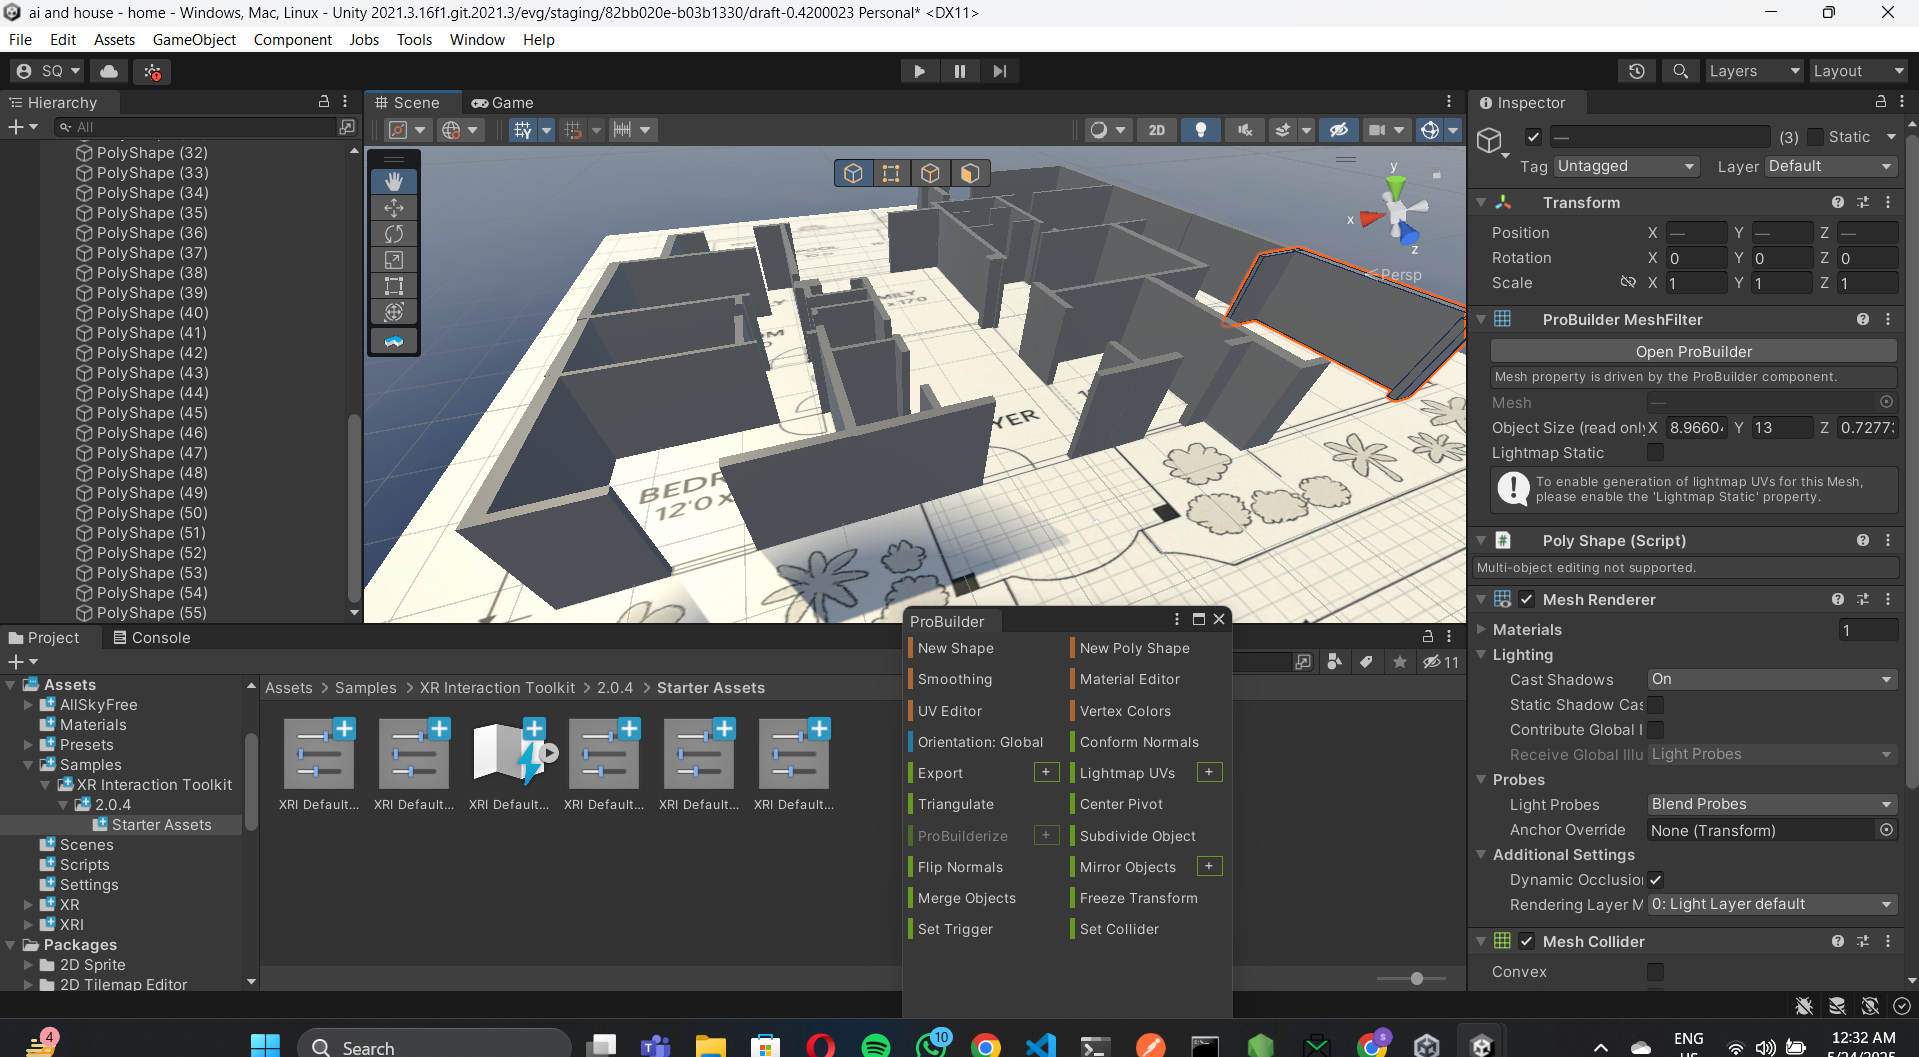
Task: Open Transform component help icon
Action: pyautogui.click(x=1837, y=202)
